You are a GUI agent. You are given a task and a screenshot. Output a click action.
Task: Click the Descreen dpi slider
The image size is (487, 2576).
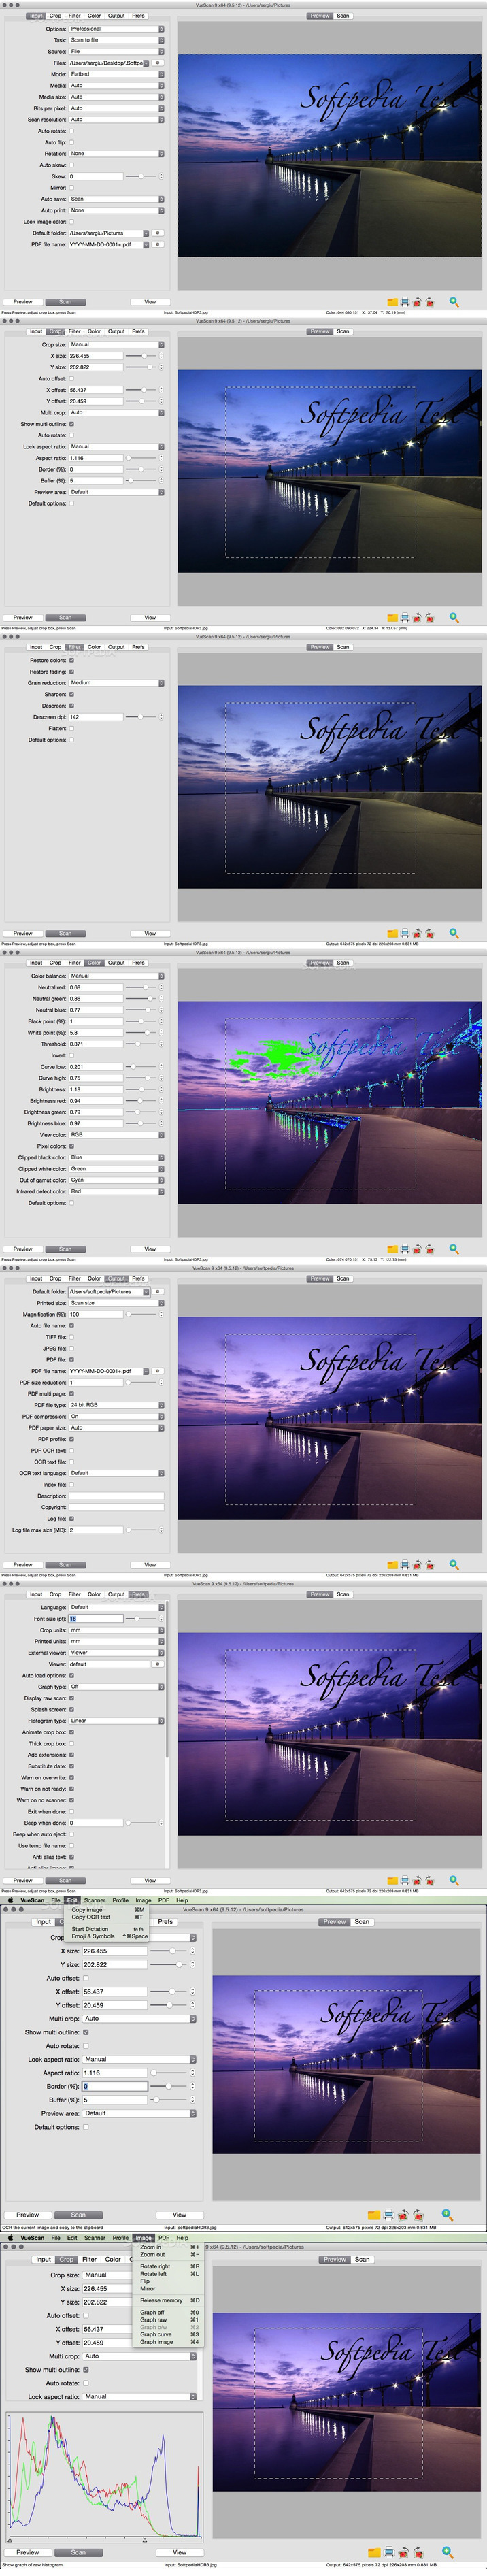coord(141,717)
